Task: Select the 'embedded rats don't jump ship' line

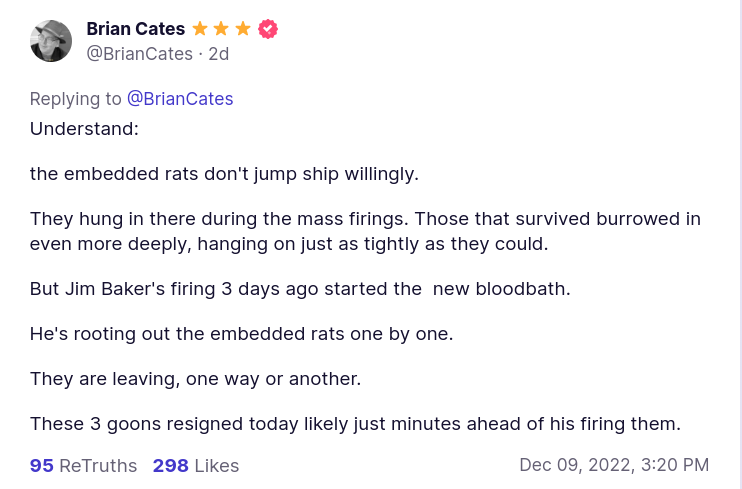Action: coord(224,174)
